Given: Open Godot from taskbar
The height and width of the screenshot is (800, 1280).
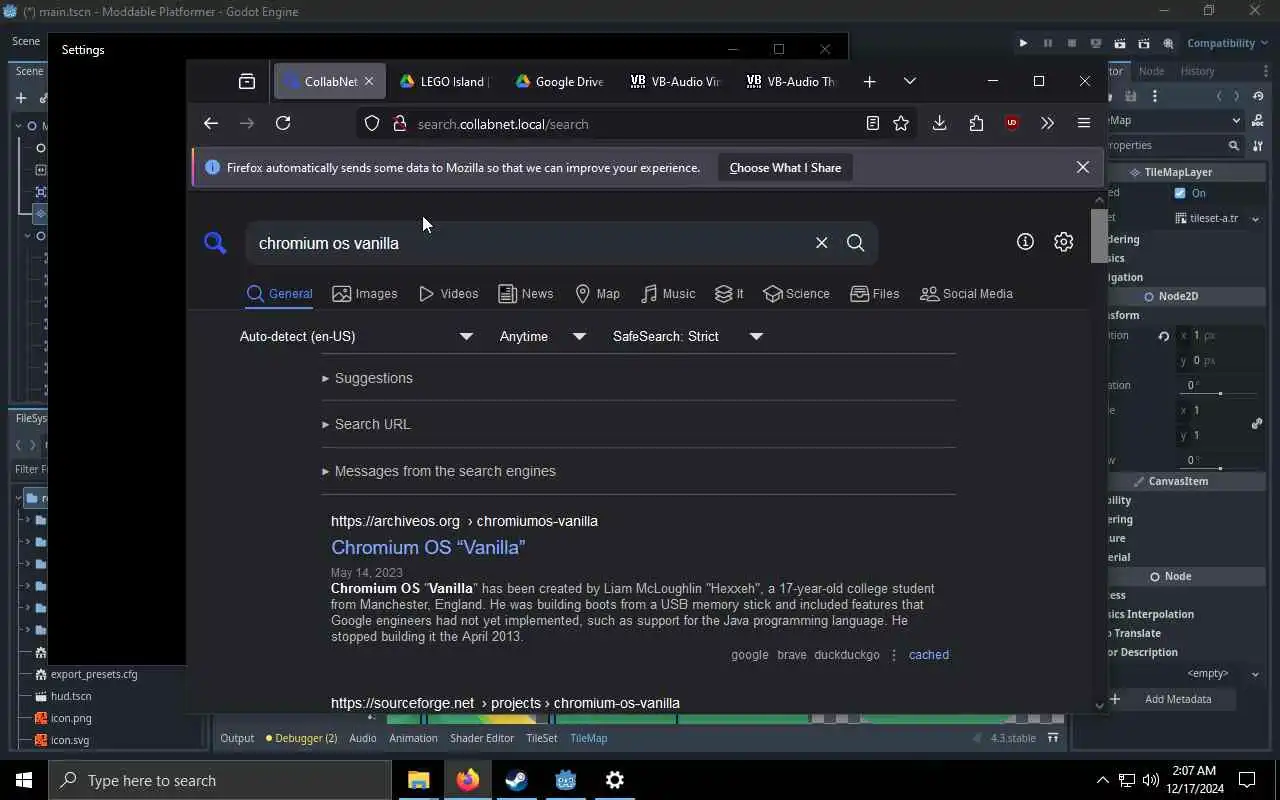Looking at the screenshot, I should (566, 780).
